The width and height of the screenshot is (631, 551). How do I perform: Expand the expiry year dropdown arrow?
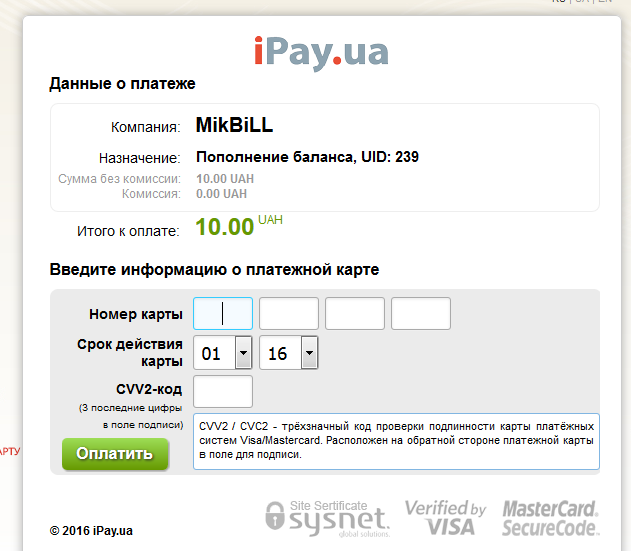tap(309, 353)
